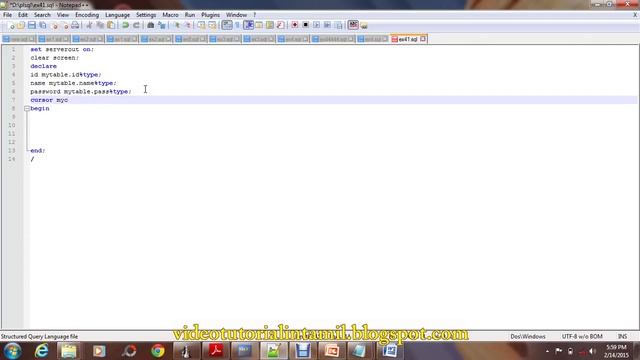This screenshot has height=360, width=640.
Task: Open the Encoding menu
Action: [87, 15]
